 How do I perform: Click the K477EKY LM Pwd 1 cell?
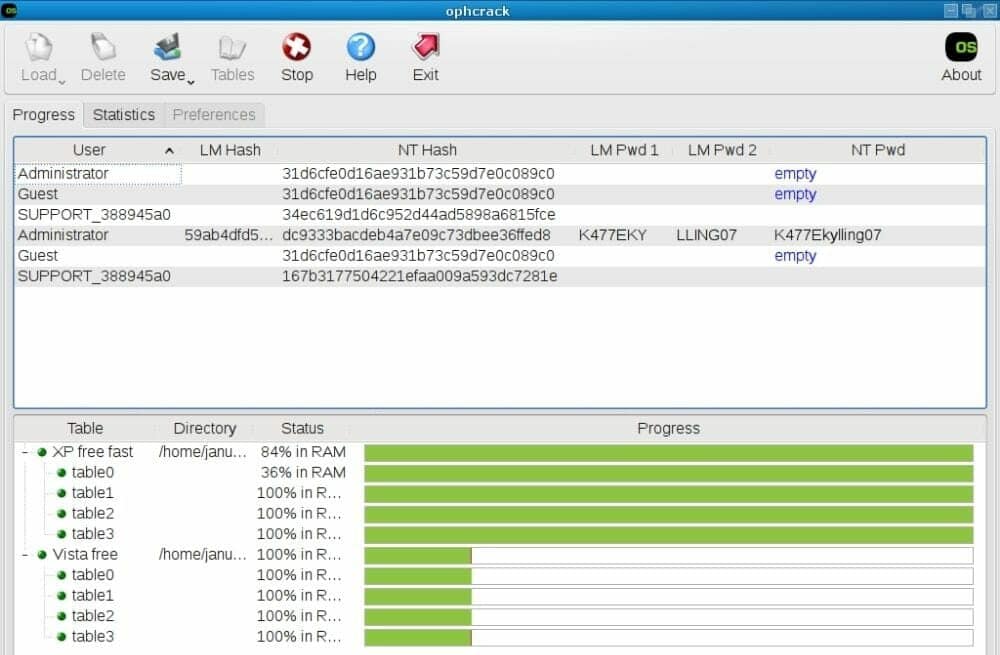[x=613, y=235]
